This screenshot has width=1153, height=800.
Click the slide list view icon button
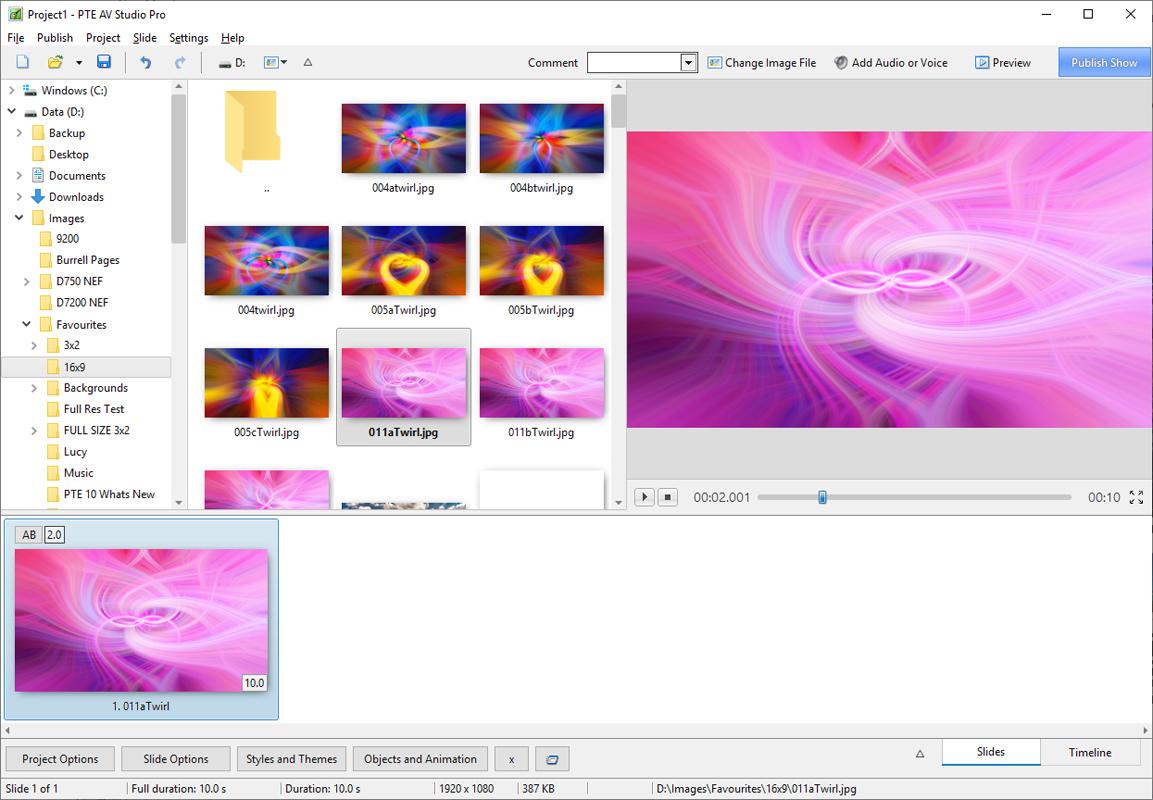552,759
